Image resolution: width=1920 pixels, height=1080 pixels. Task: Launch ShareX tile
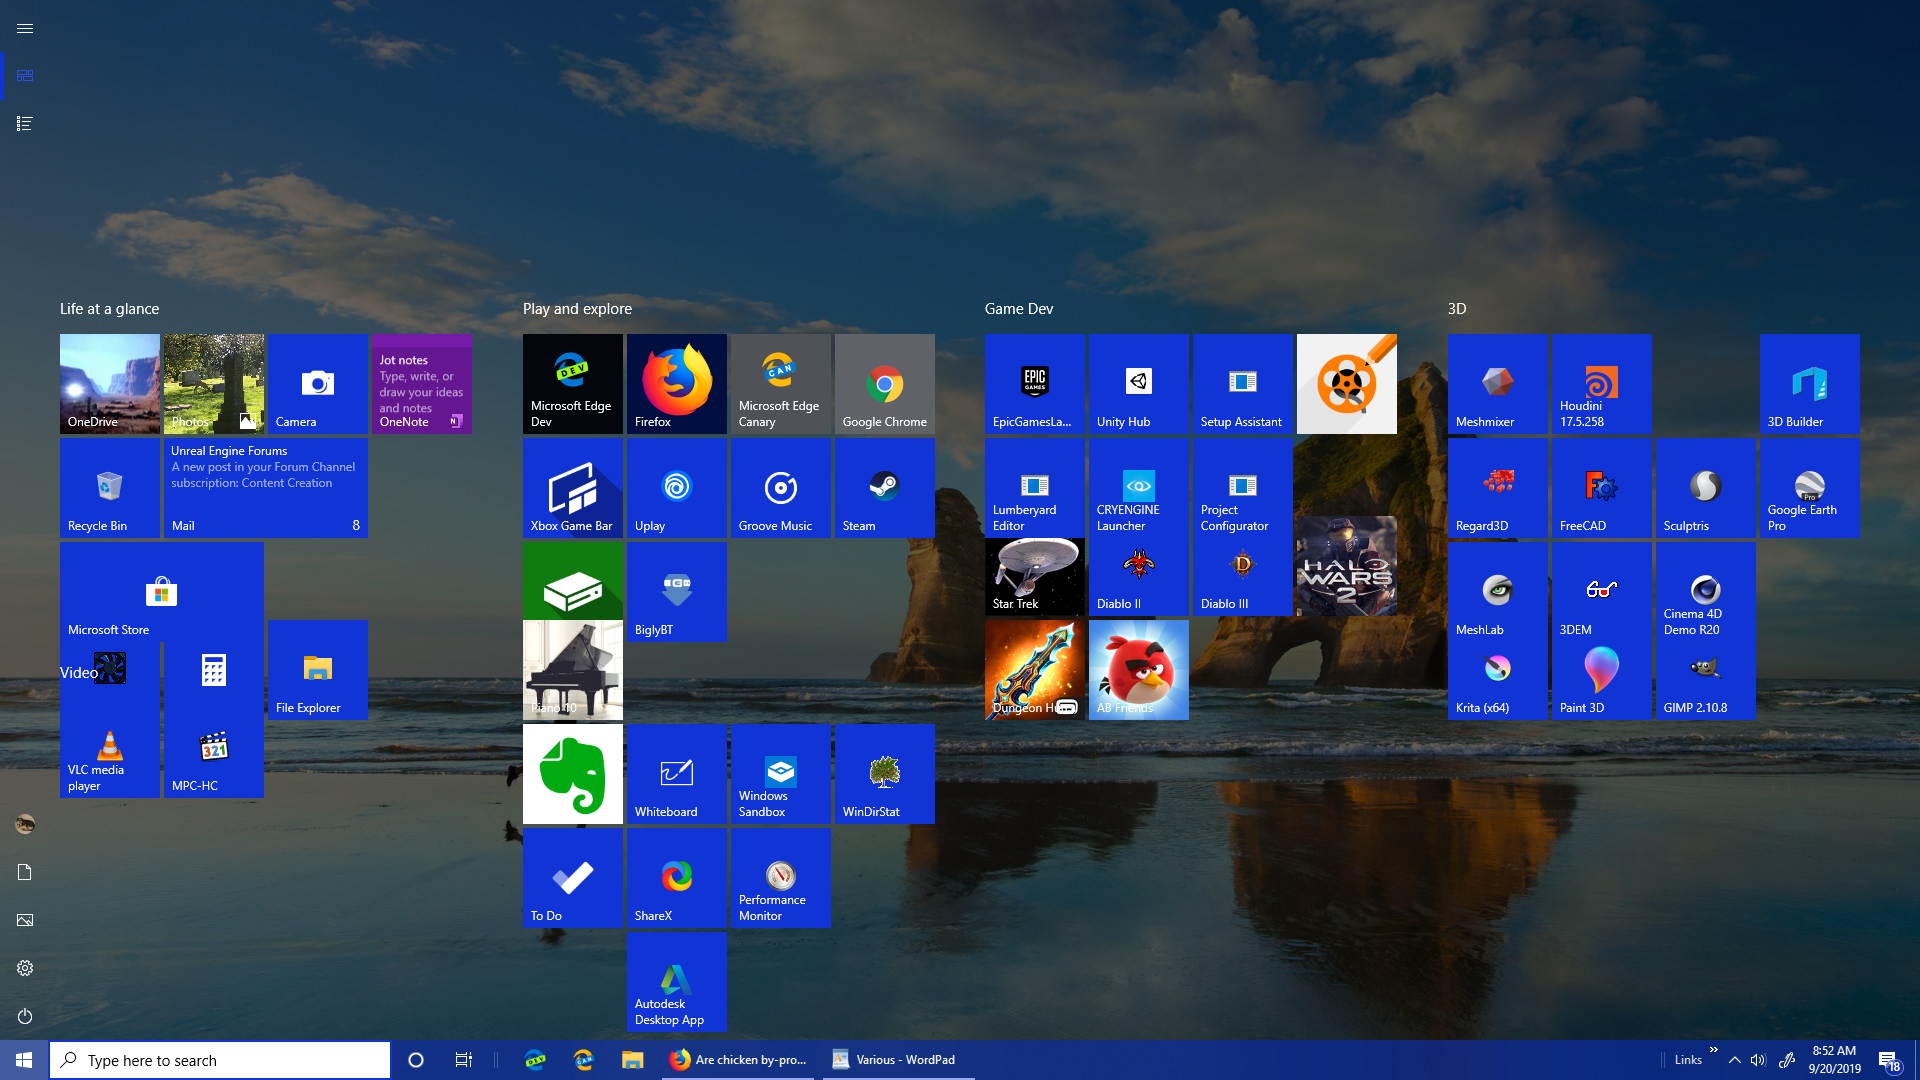pos(676,878)
